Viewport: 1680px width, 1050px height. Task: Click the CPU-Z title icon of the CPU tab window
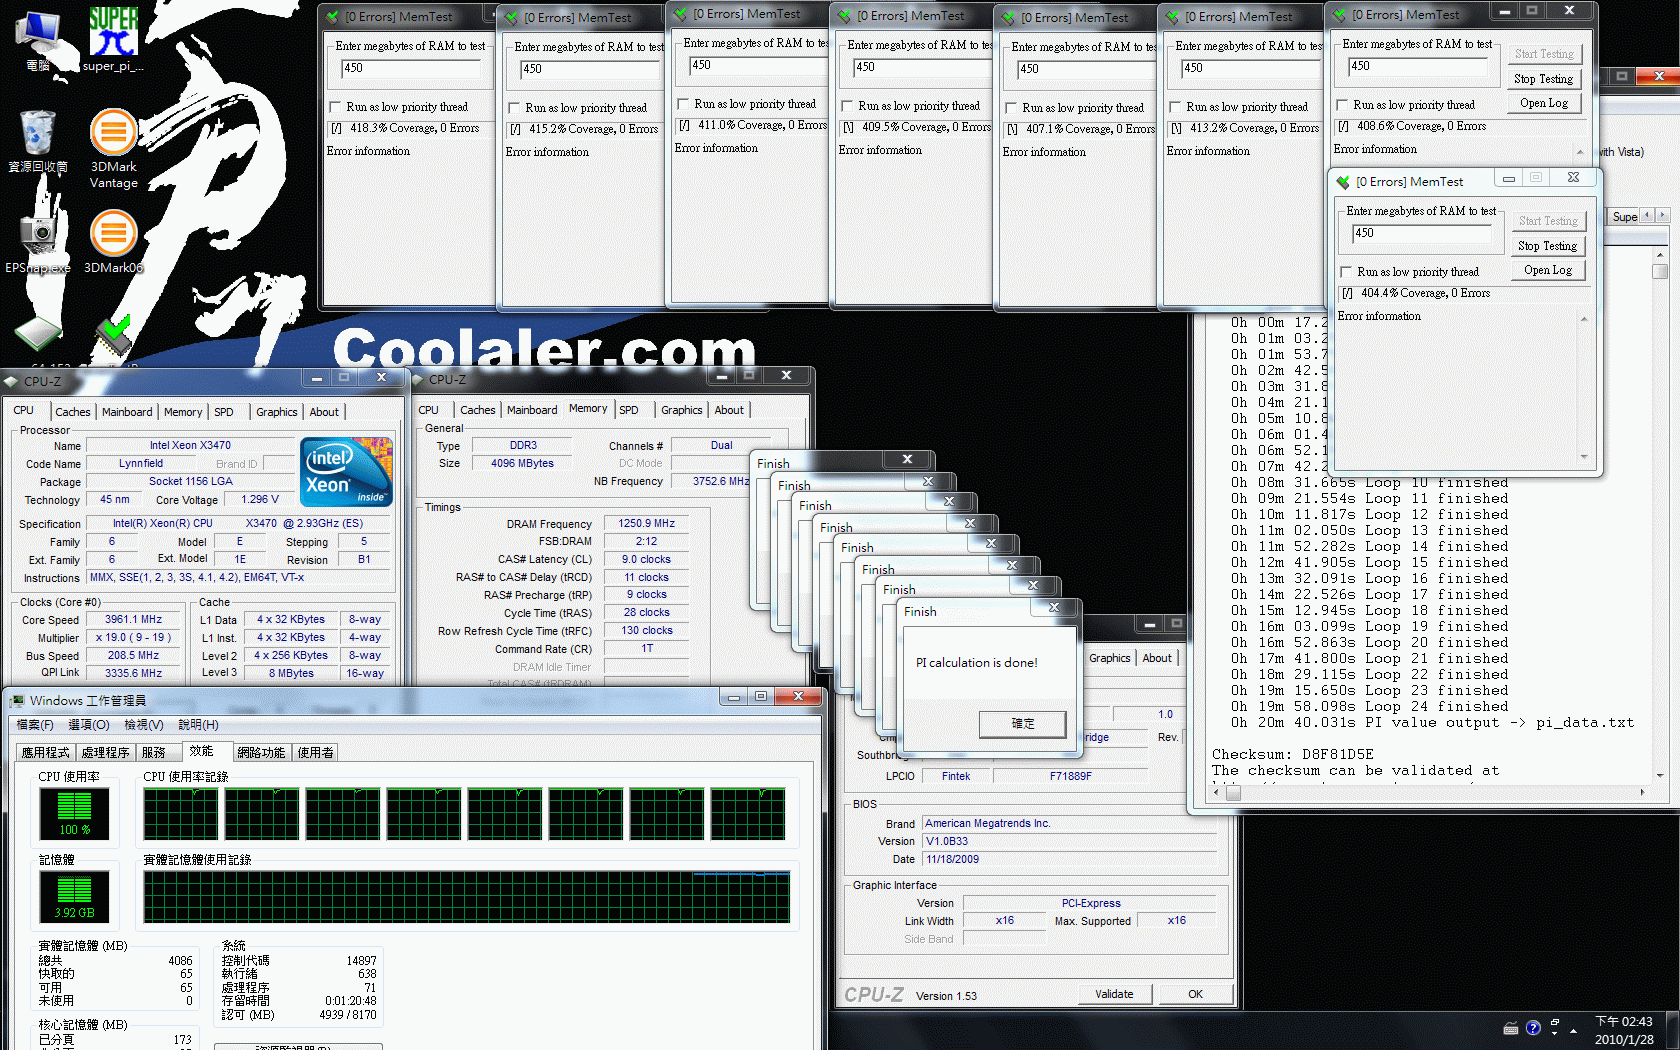(x=11, y=381)
